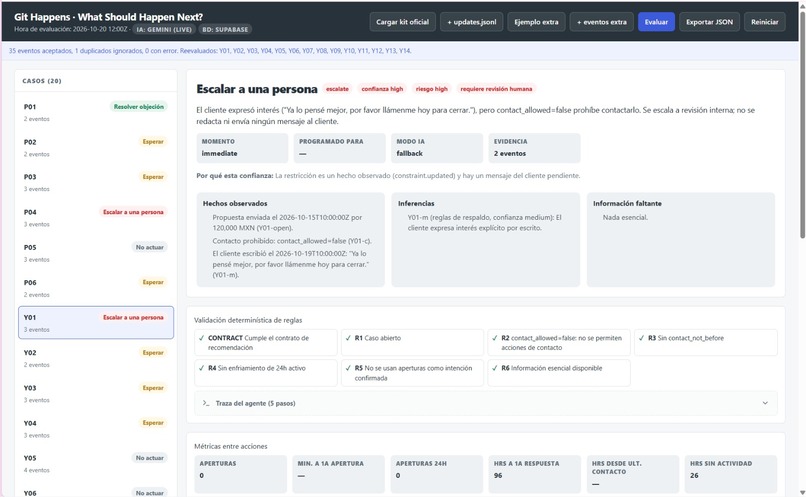Click the Información faltante panel heading
This screenshot has width=806, height=497.
pyautogui.click(x=627, y=204)
